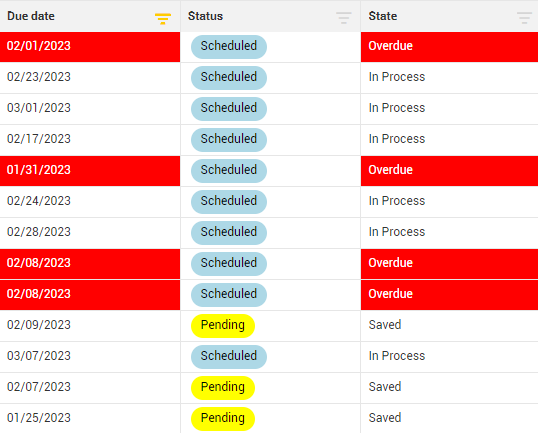
Task: Click the overdue 01/31/2023 due date cell
Action: click(90, 171)
